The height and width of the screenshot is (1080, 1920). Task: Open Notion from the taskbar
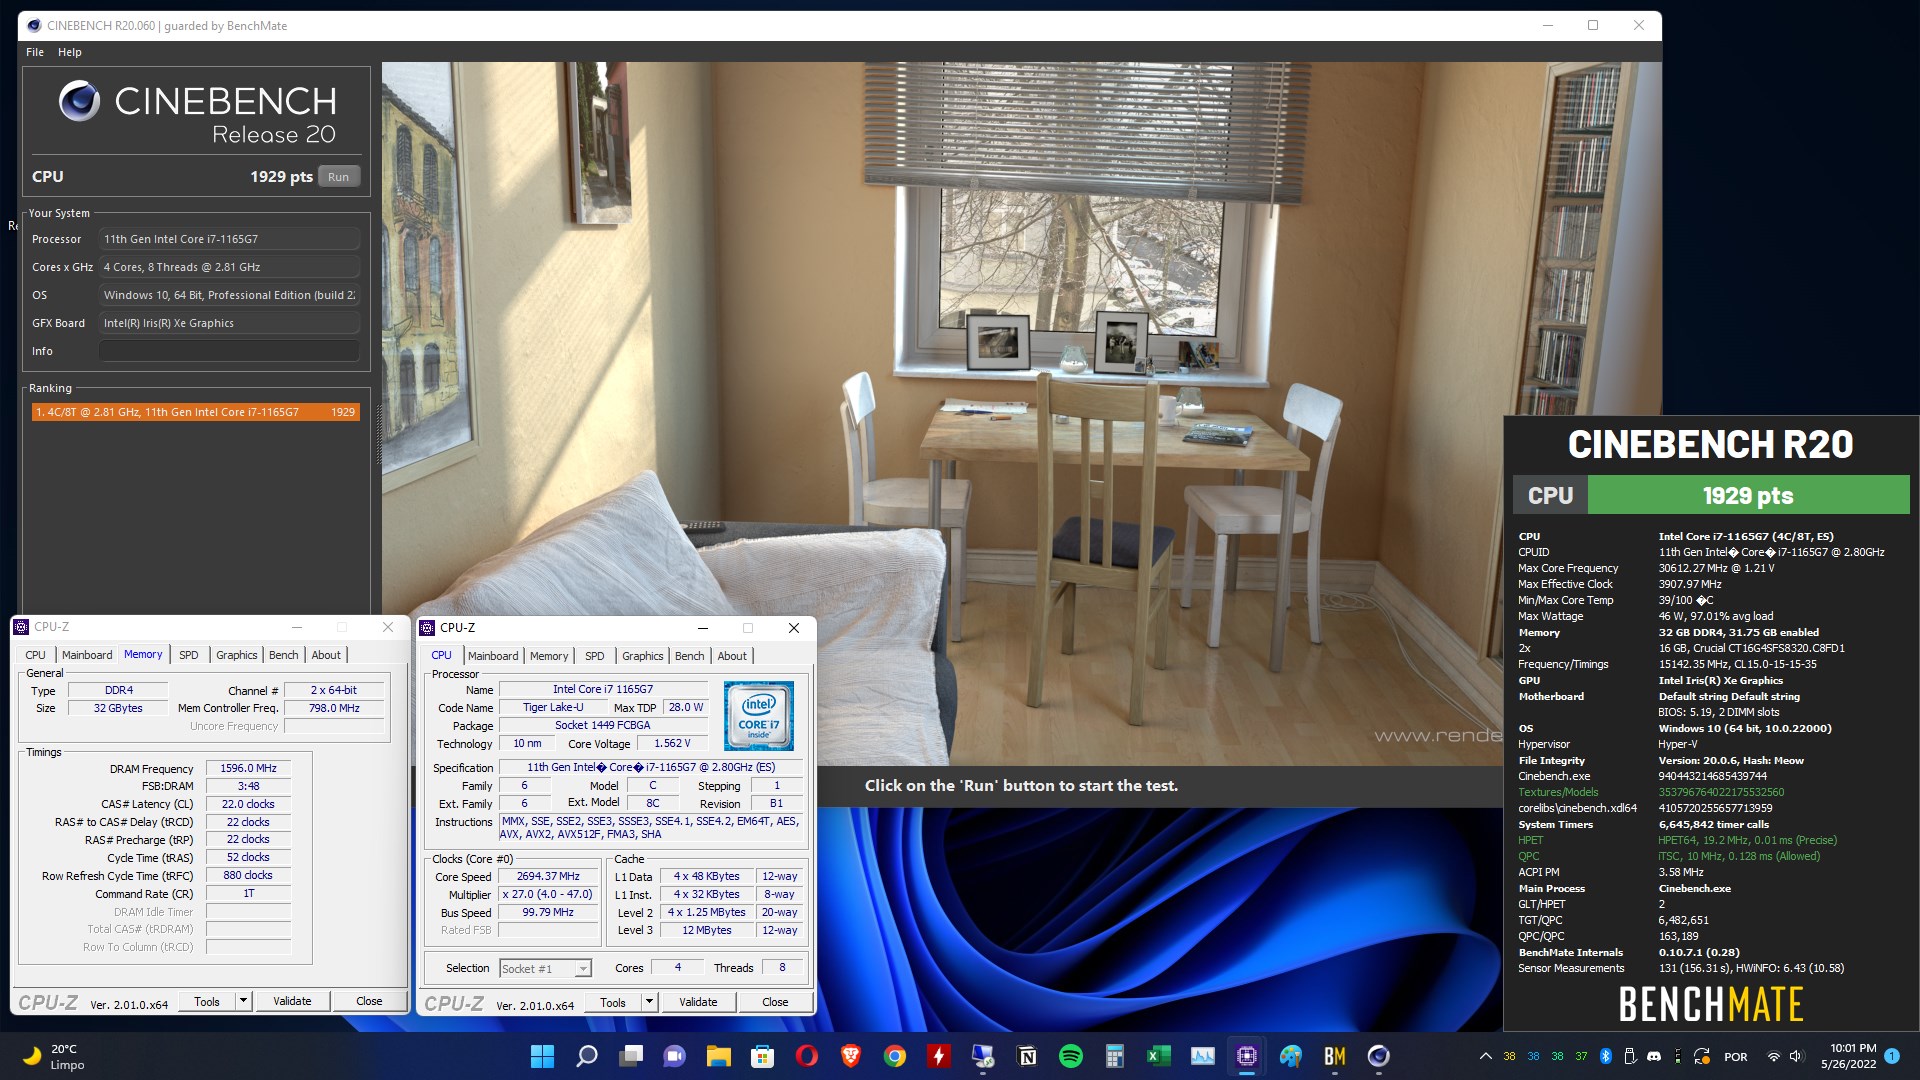point(1027,1056)
